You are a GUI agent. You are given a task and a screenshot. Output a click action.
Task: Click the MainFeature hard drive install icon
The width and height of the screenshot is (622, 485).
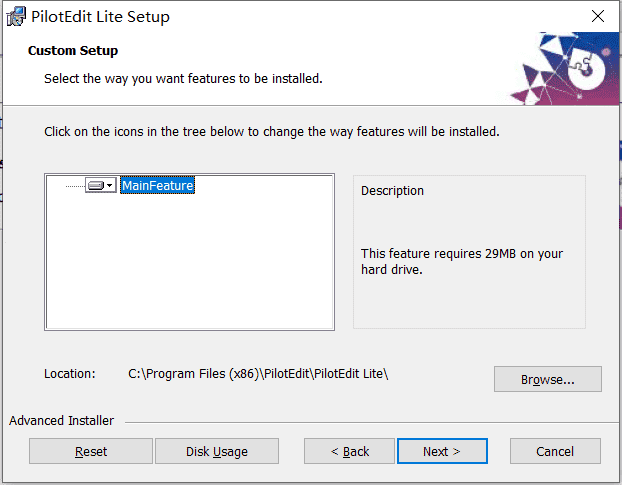coord(96,185)
